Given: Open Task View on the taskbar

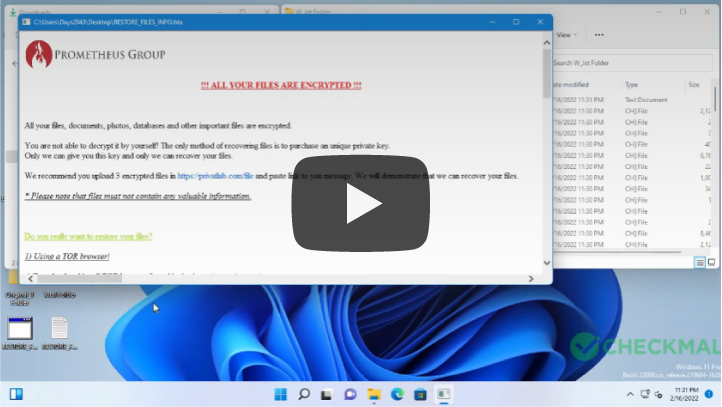Looking at the screenshot, I should [x=327, y=395].
